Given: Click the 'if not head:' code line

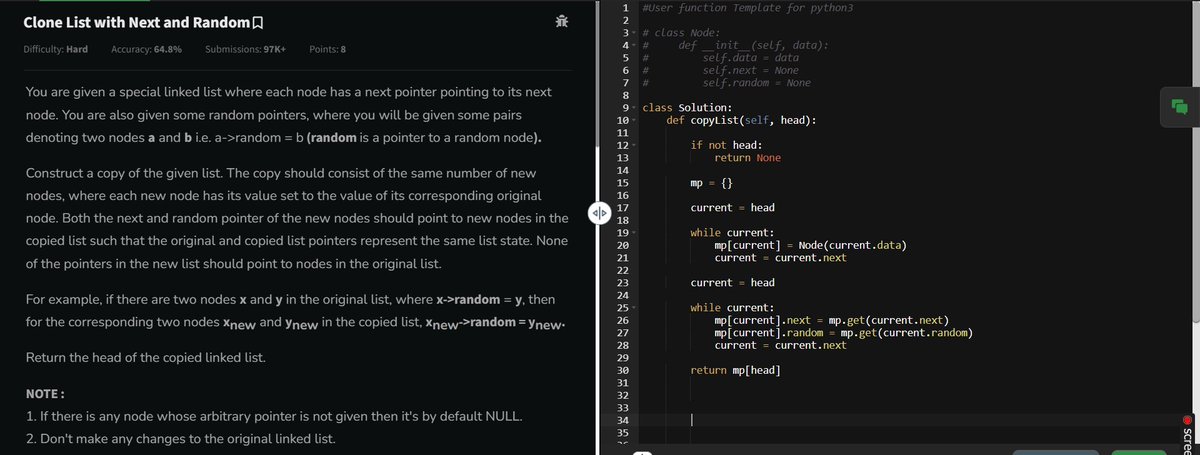Looking at the screenshot, I should 727,145.
